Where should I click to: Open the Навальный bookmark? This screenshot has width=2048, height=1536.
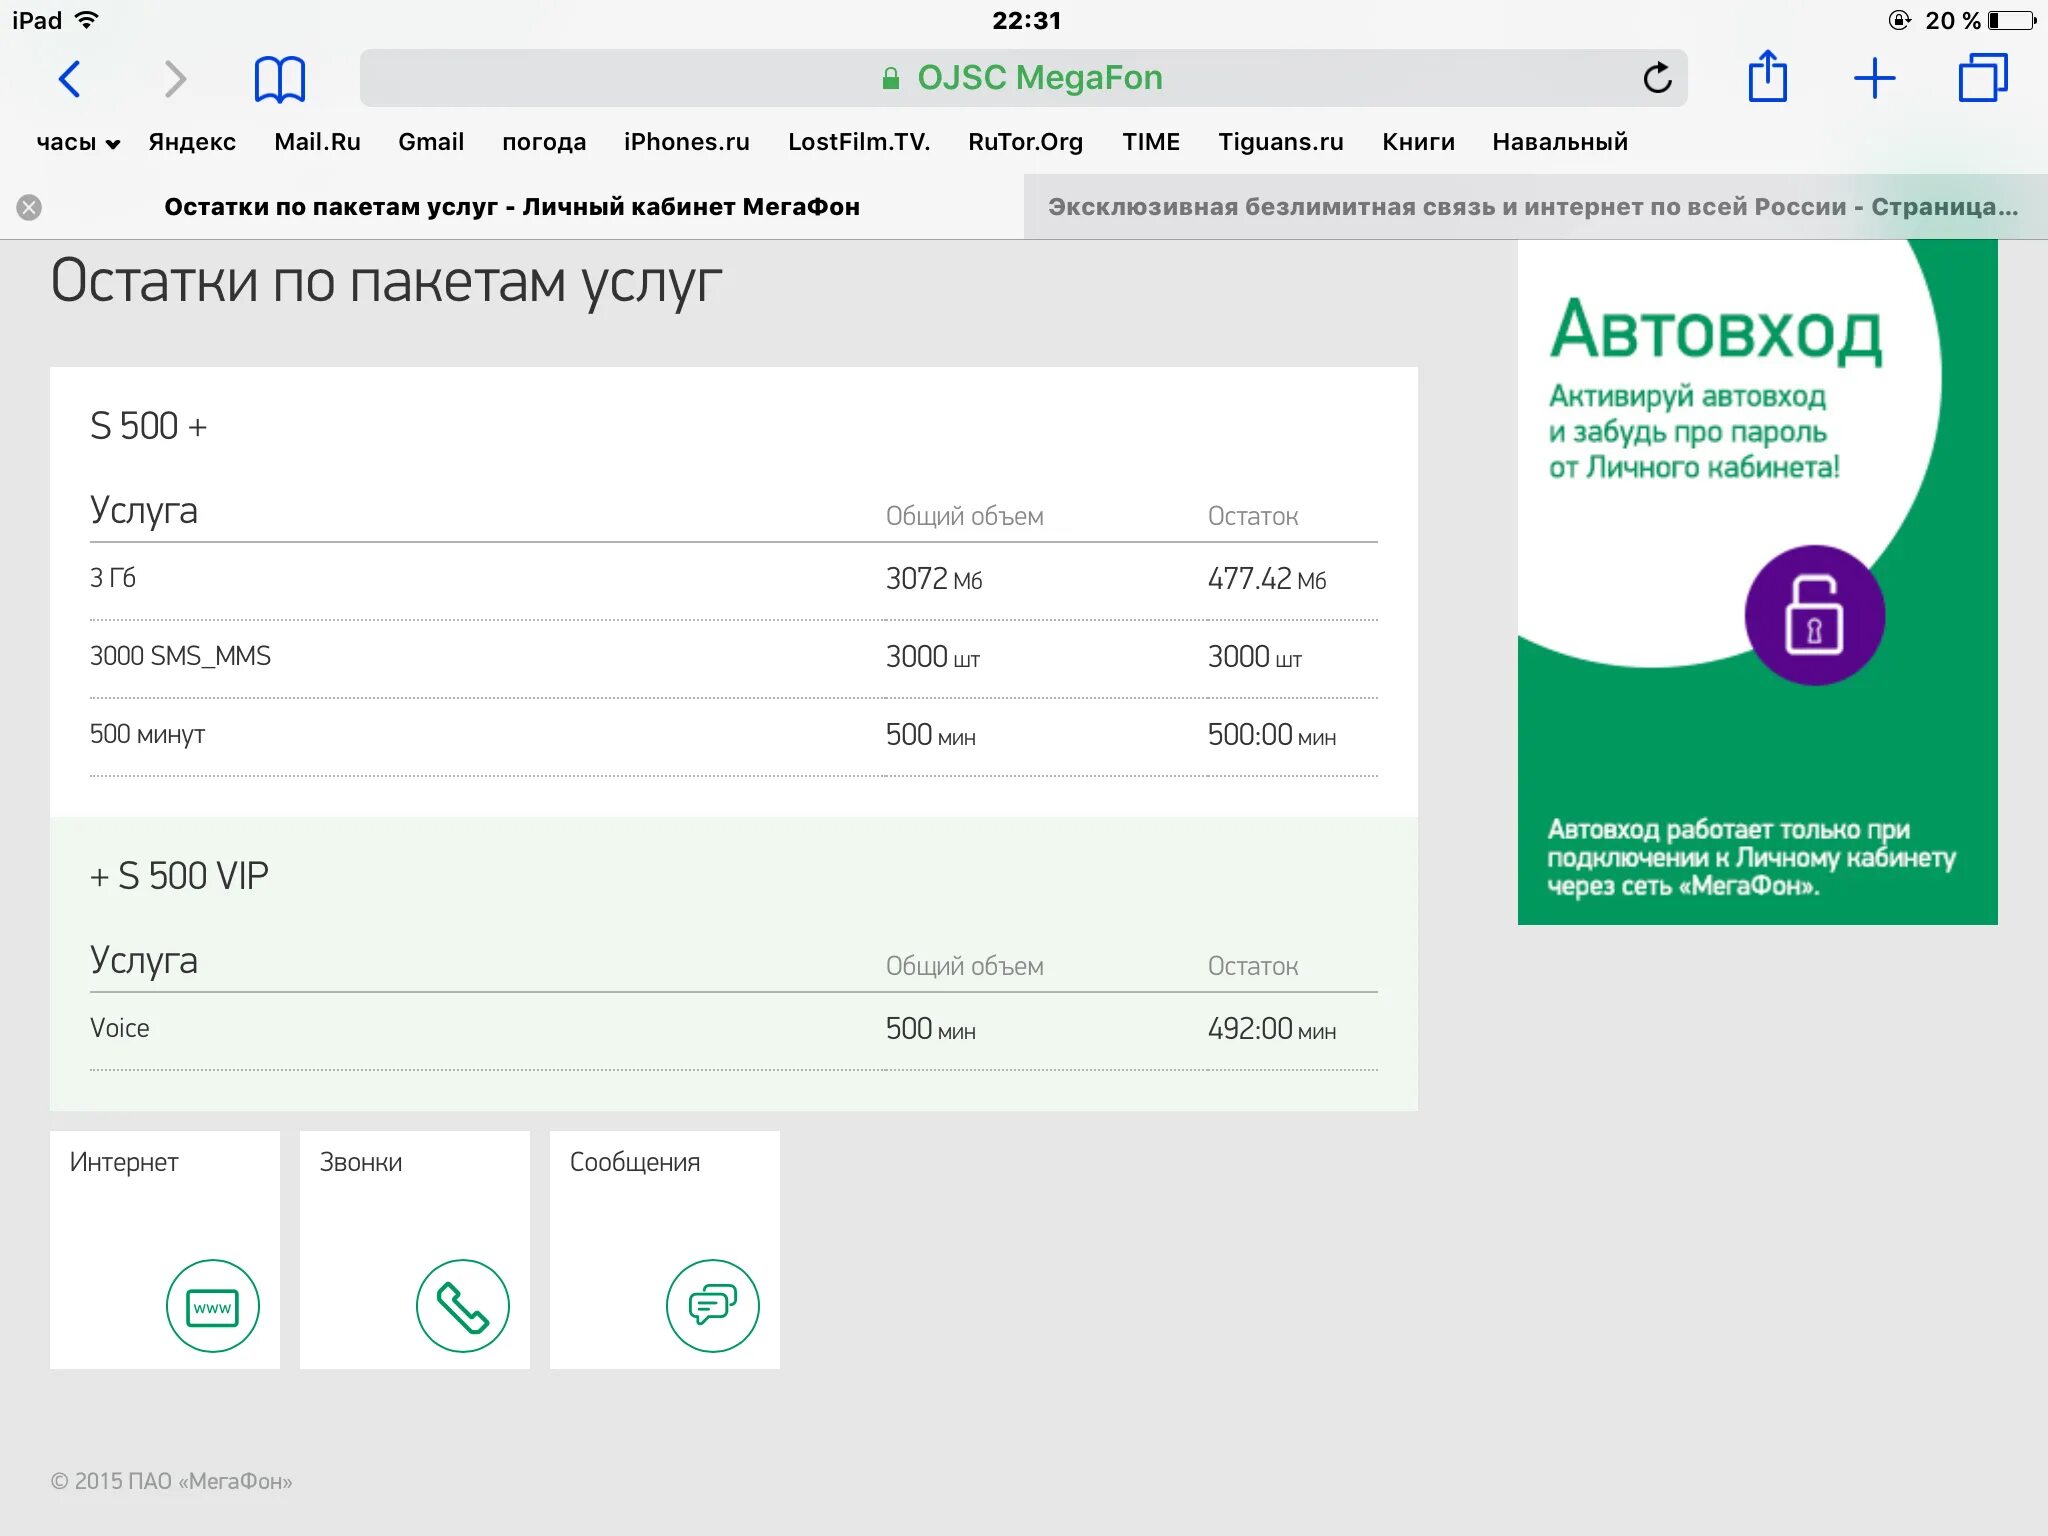[1560, 142]
